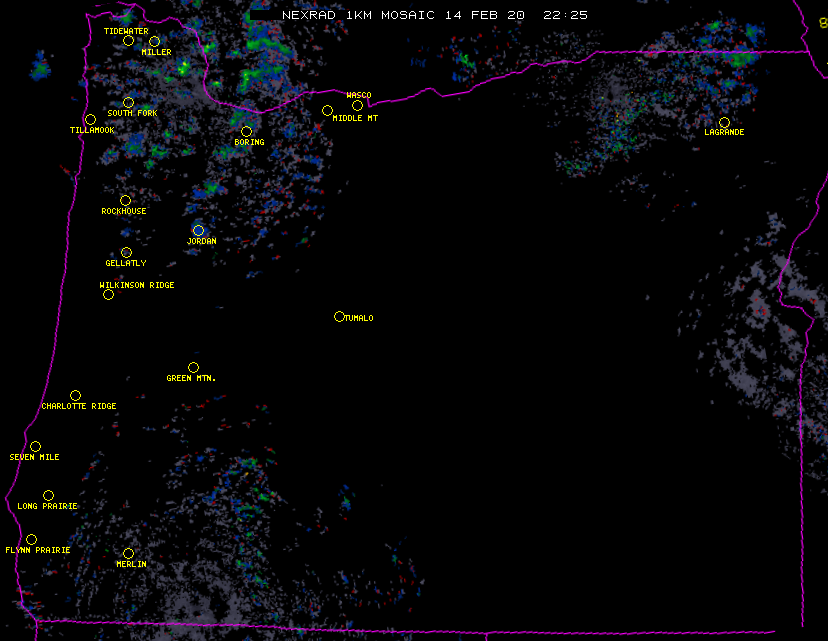This screenshot has height=641, width=828.
Task: Select the Seven Mile station marker
Action: 35,446
